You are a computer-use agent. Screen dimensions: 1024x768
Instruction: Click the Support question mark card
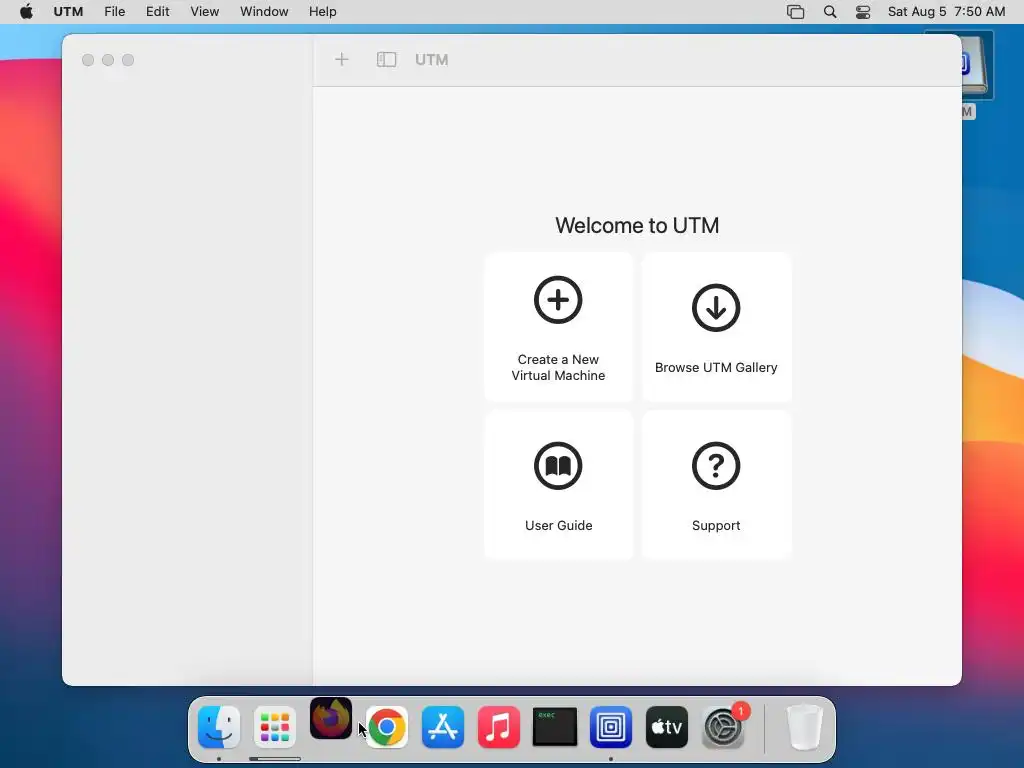[716, 485]
